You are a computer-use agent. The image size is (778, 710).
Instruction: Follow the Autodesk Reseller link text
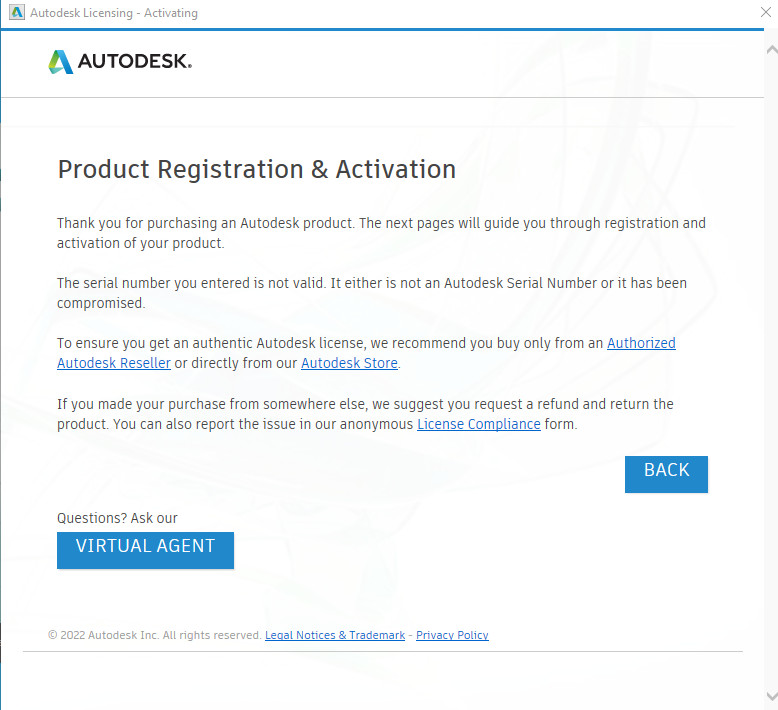(x=114, y=363)
